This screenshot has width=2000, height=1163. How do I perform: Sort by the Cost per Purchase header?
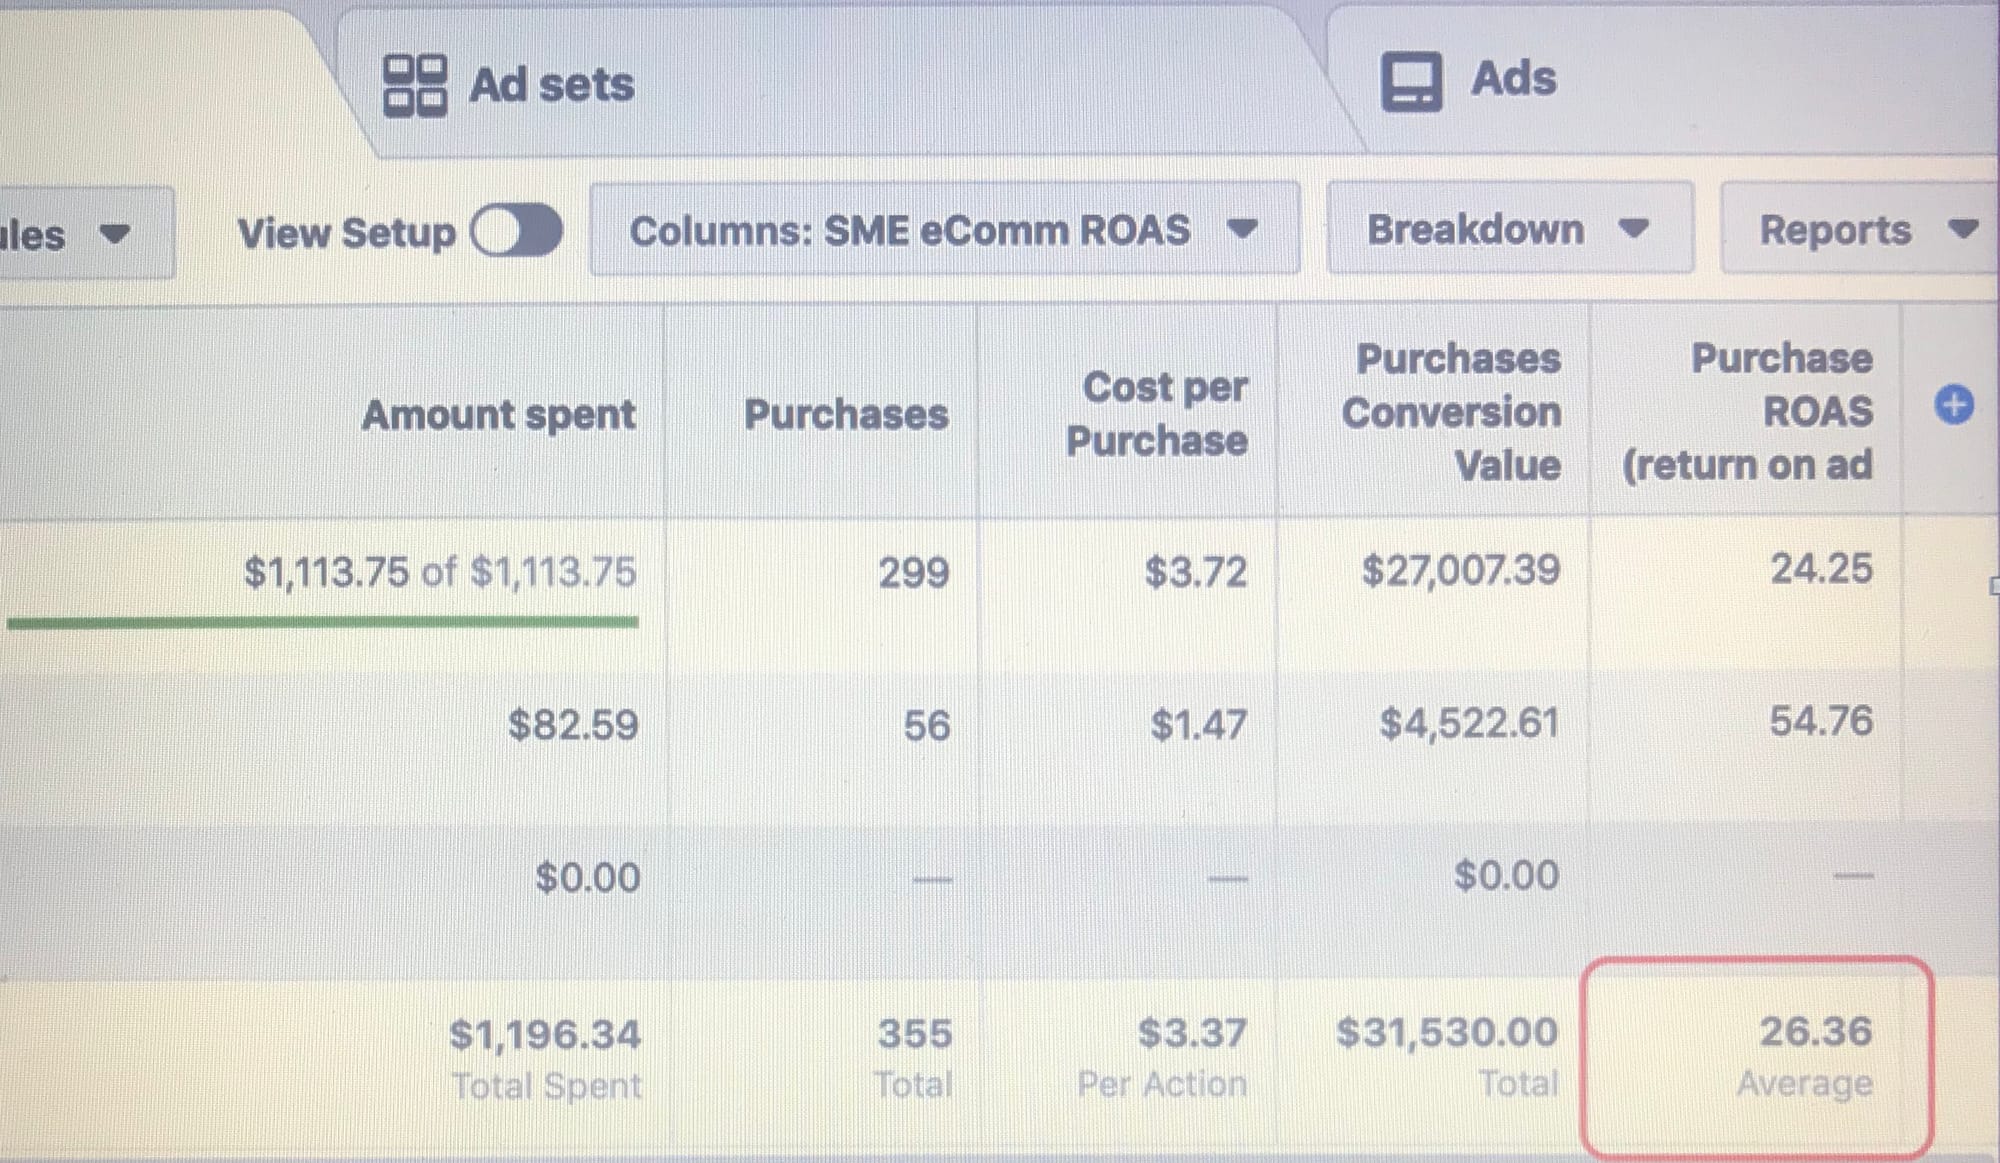[x=1164, y=414]
